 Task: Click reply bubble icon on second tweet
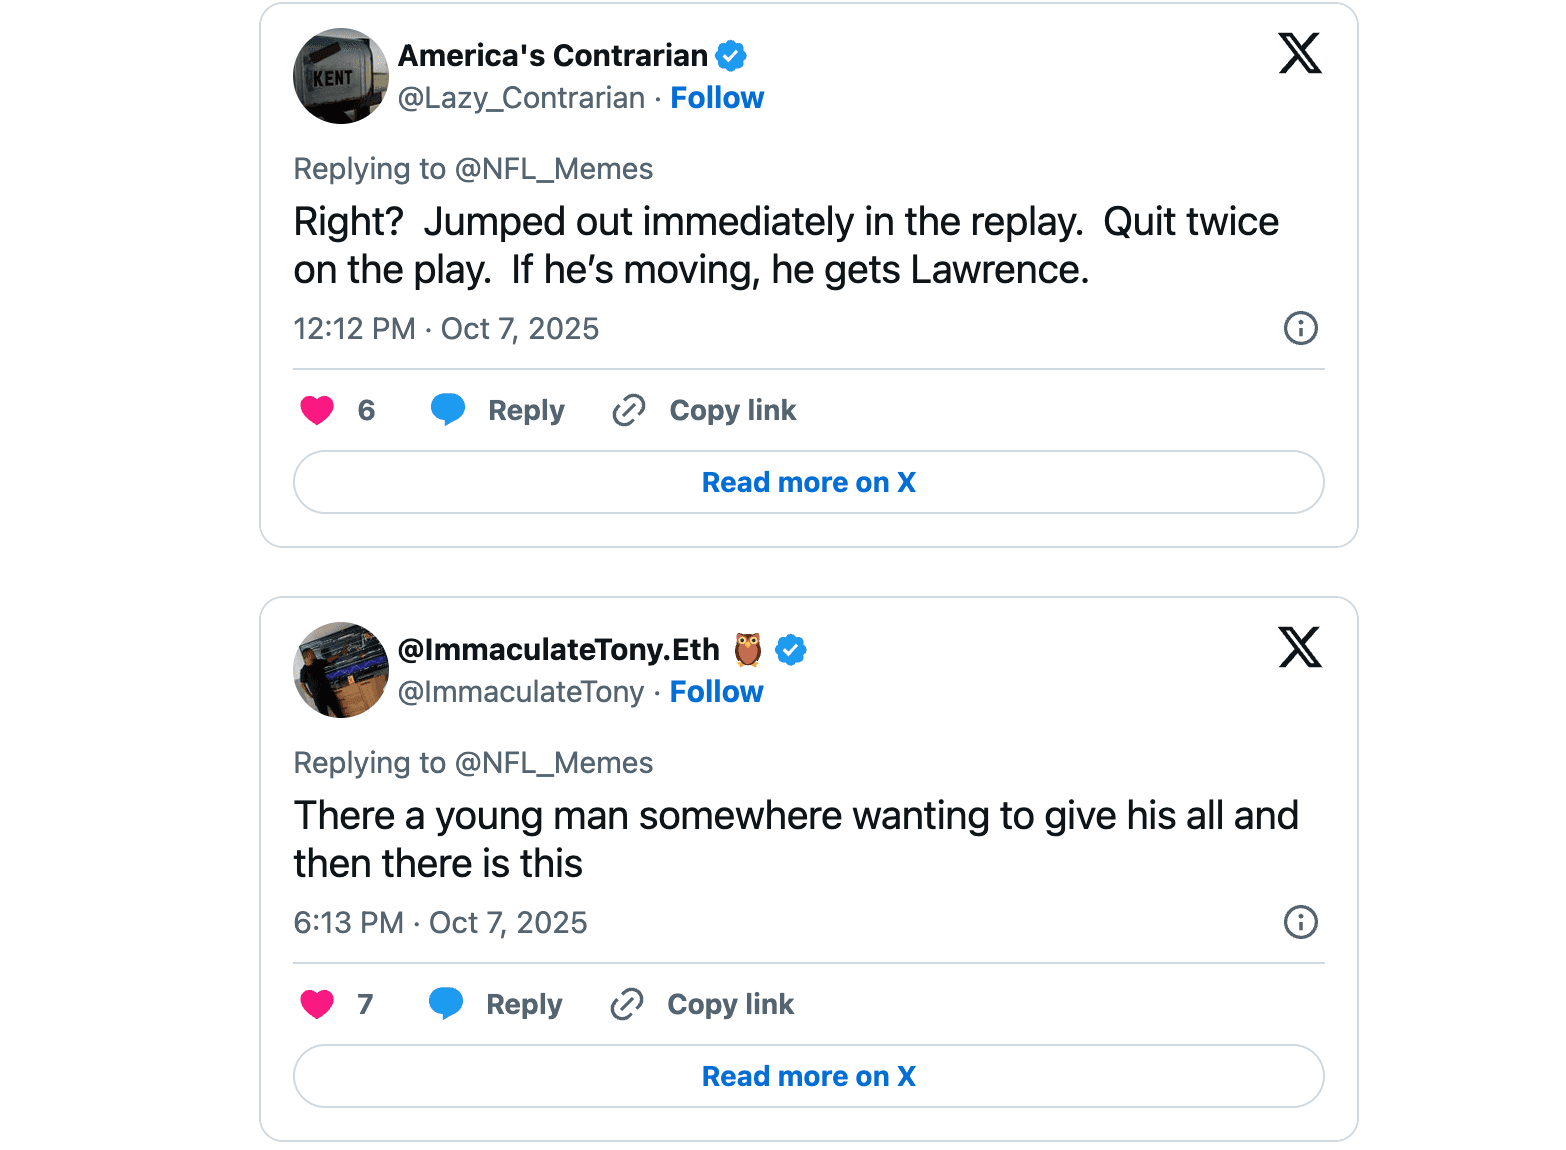coord(446,1004)
